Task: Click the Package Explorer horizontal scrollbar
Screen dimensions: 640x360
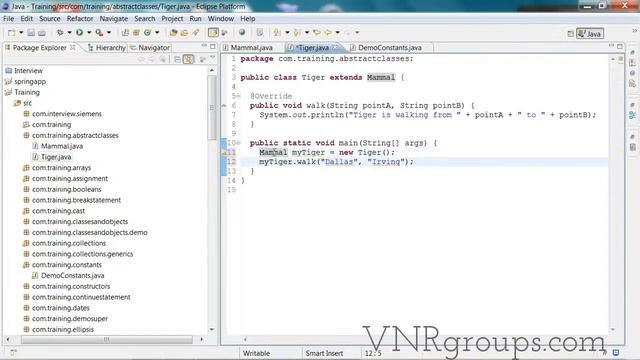Action: (x=107, y=339)
